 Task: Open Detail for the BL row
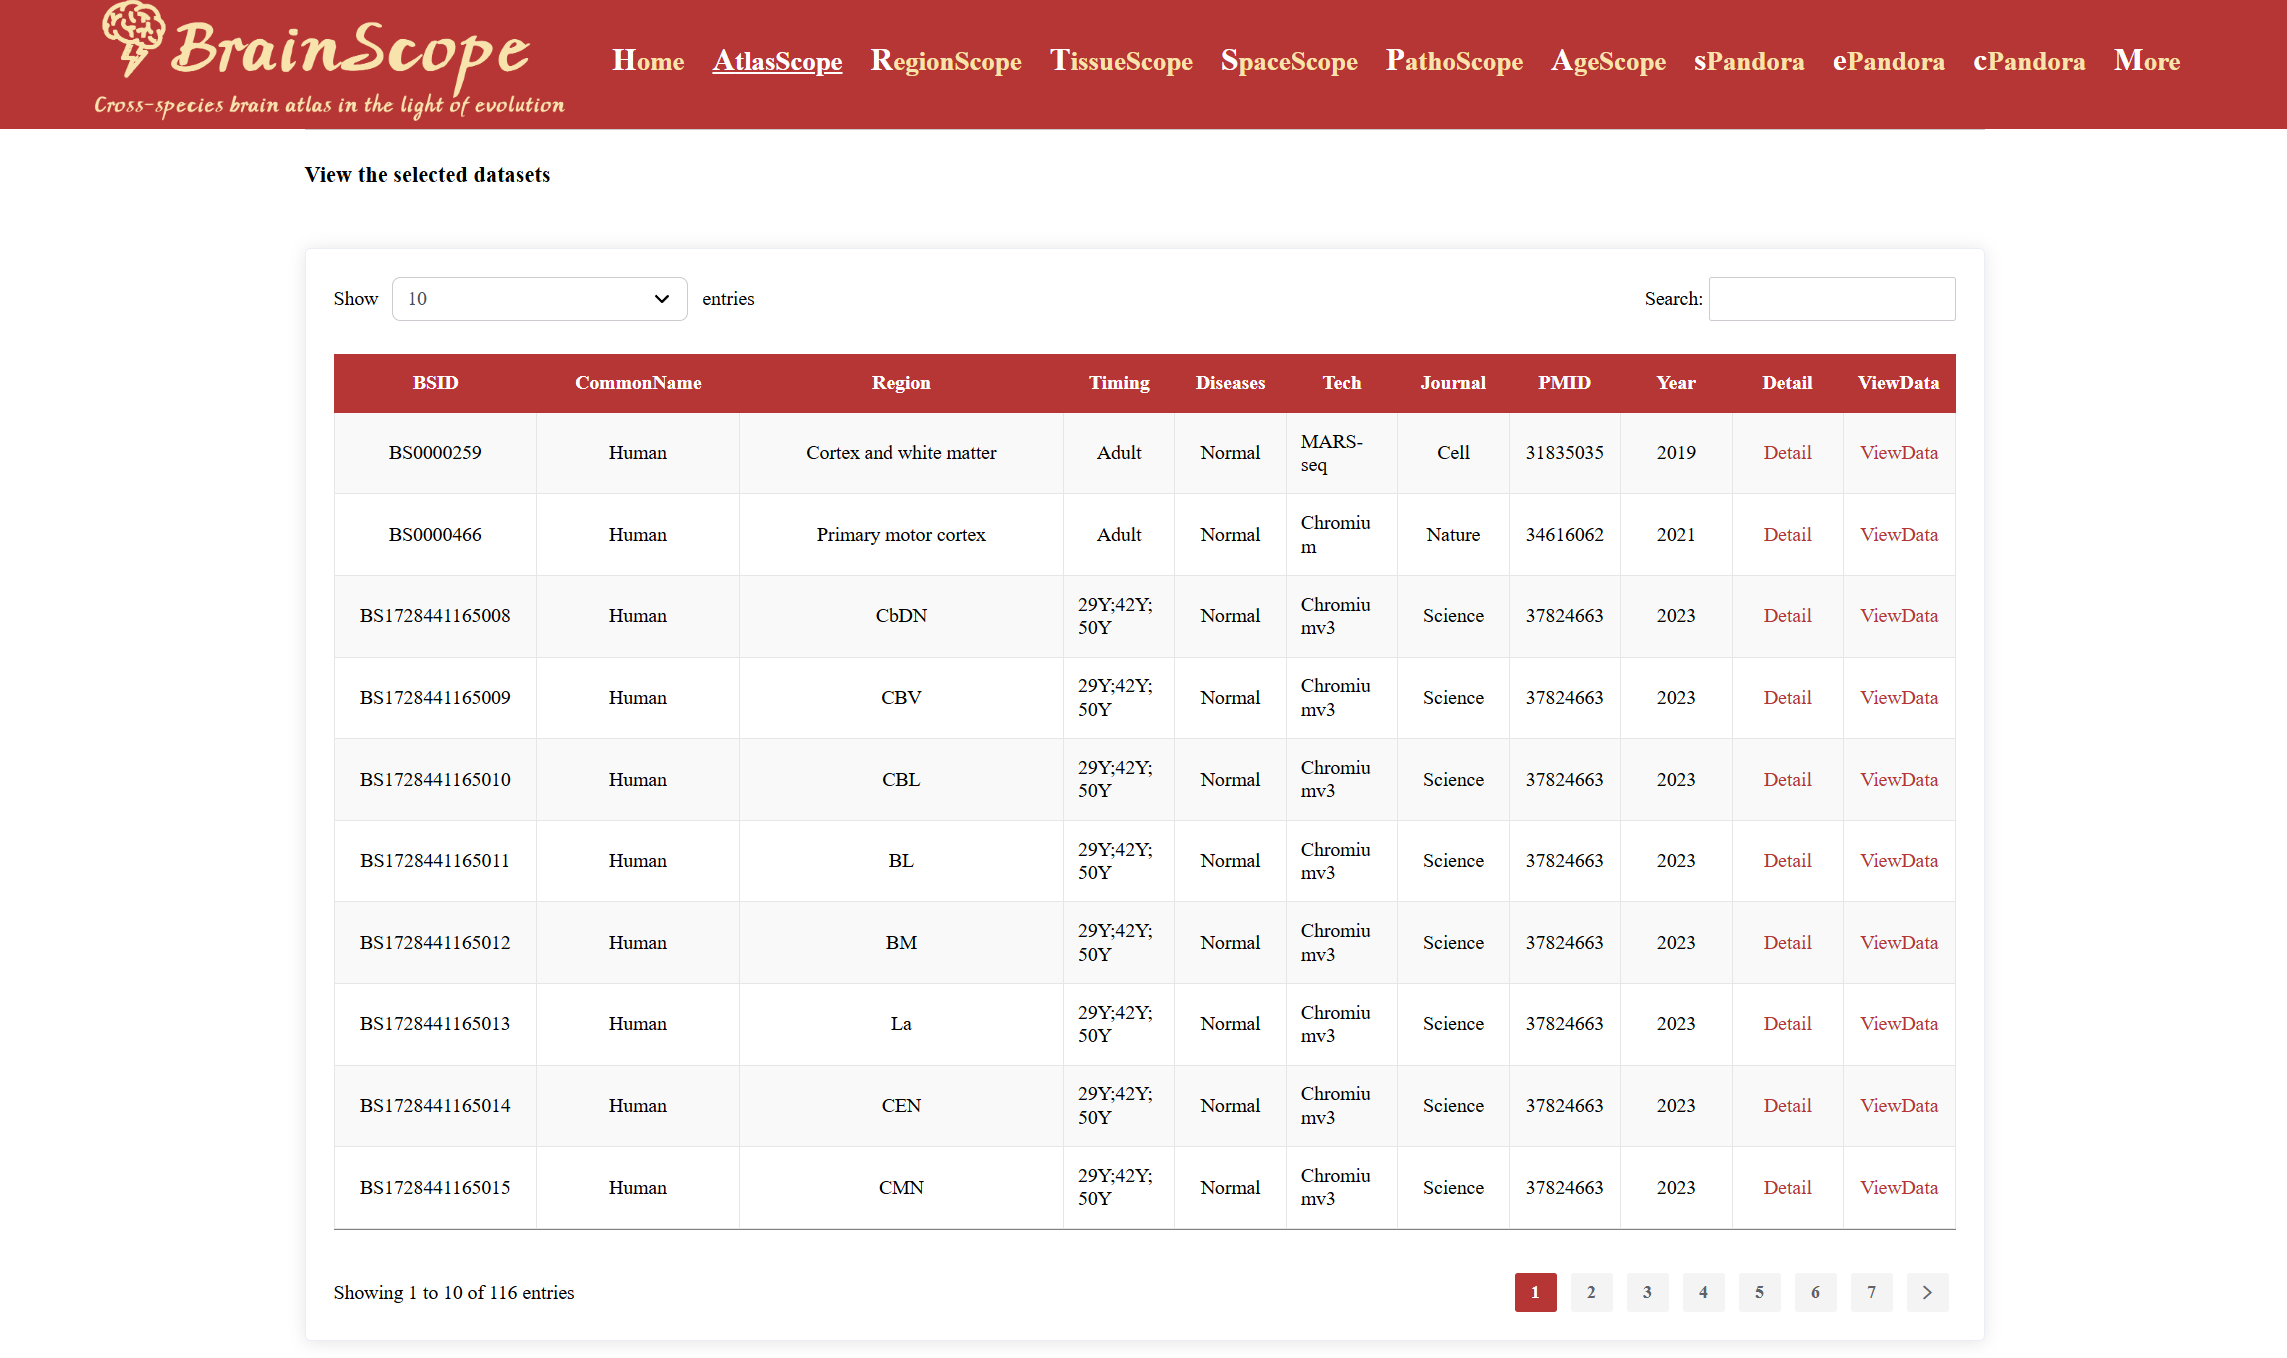(x=1787, y=861)
